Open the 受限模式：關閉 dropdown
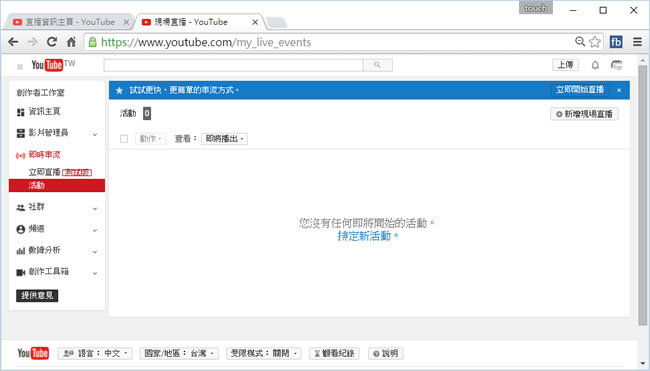The width and height of the screenshot is (650, 371). click(264, 353)
